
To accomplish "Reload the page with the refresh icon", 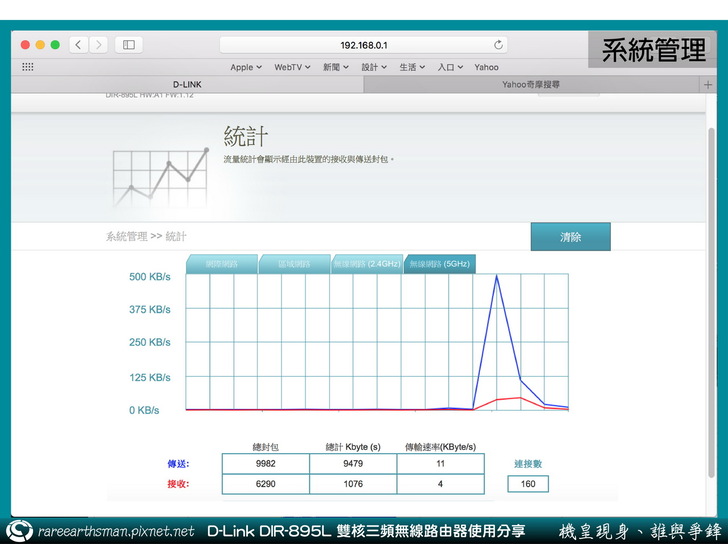I will [498, 45].
